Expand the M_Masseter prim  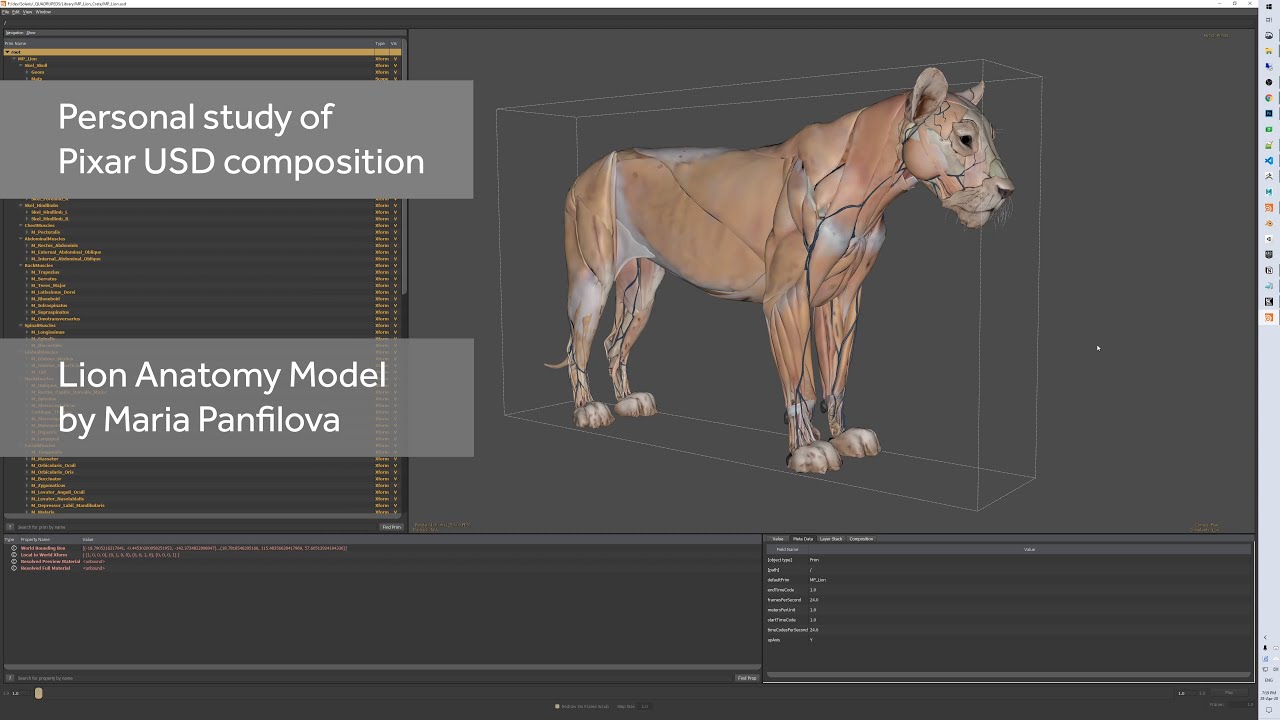27,459
